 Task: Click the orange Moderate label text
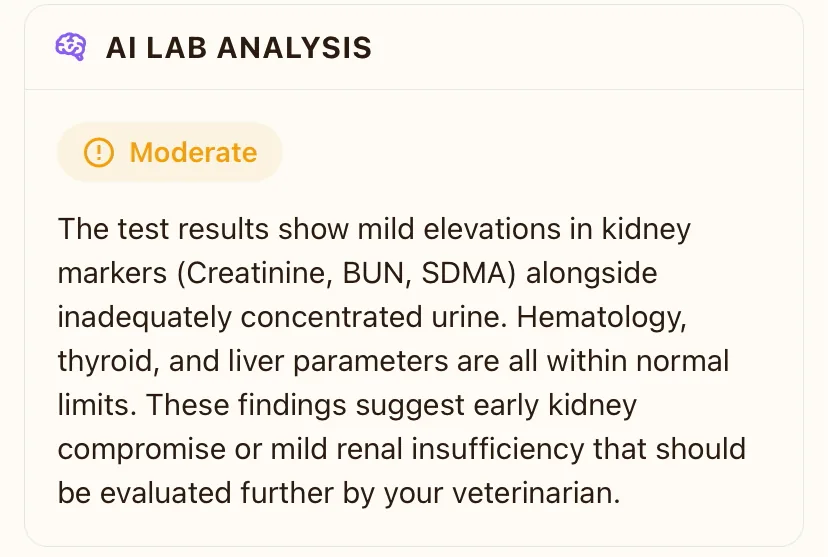[193, 153]
